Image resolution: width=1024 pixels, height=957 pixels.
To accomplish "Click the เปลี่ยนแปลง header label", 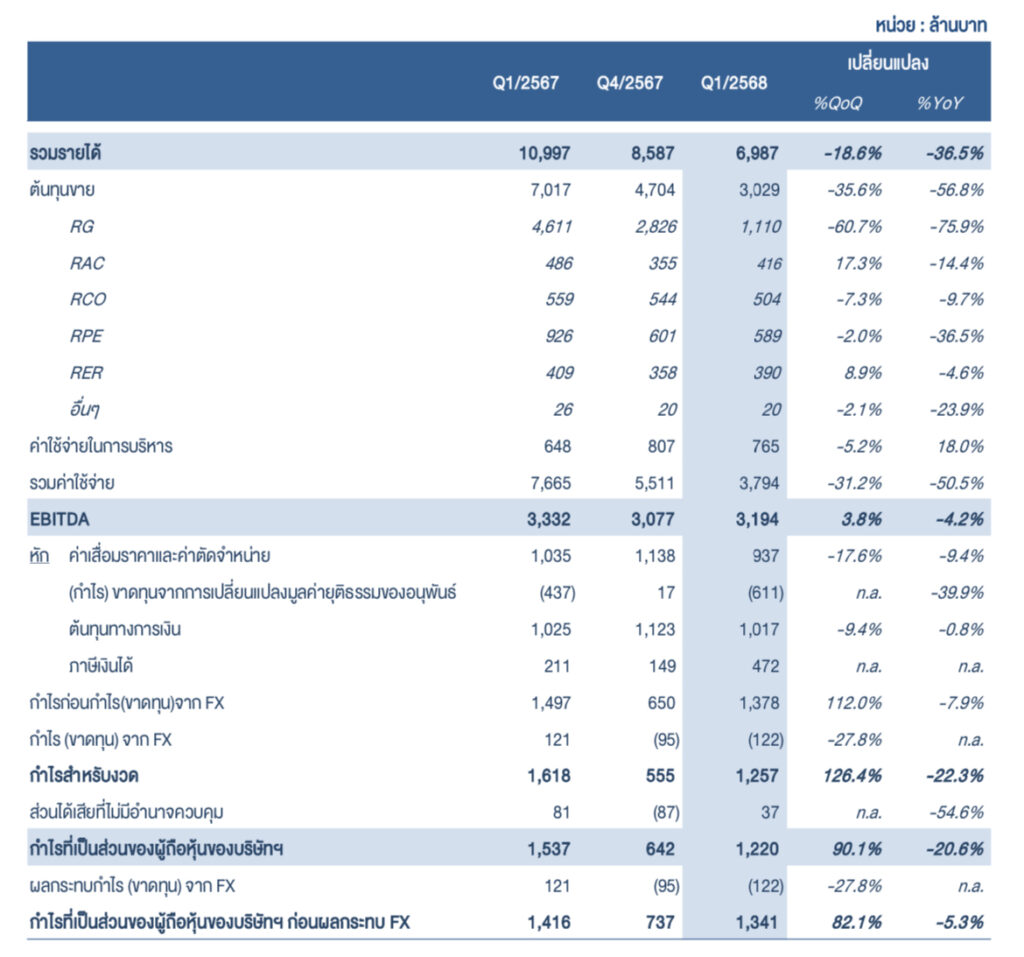I will [887, 63].
